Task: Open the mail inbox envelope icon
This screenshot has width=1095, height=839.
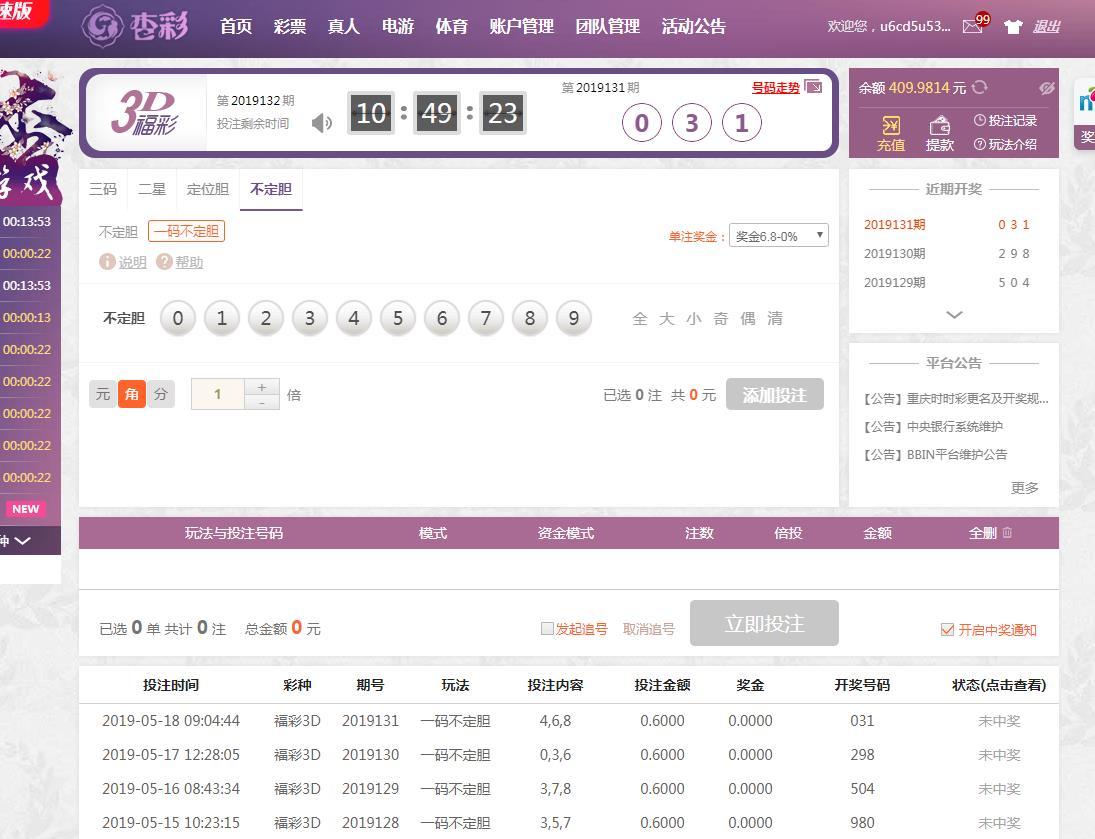Action: click(972, 27)
